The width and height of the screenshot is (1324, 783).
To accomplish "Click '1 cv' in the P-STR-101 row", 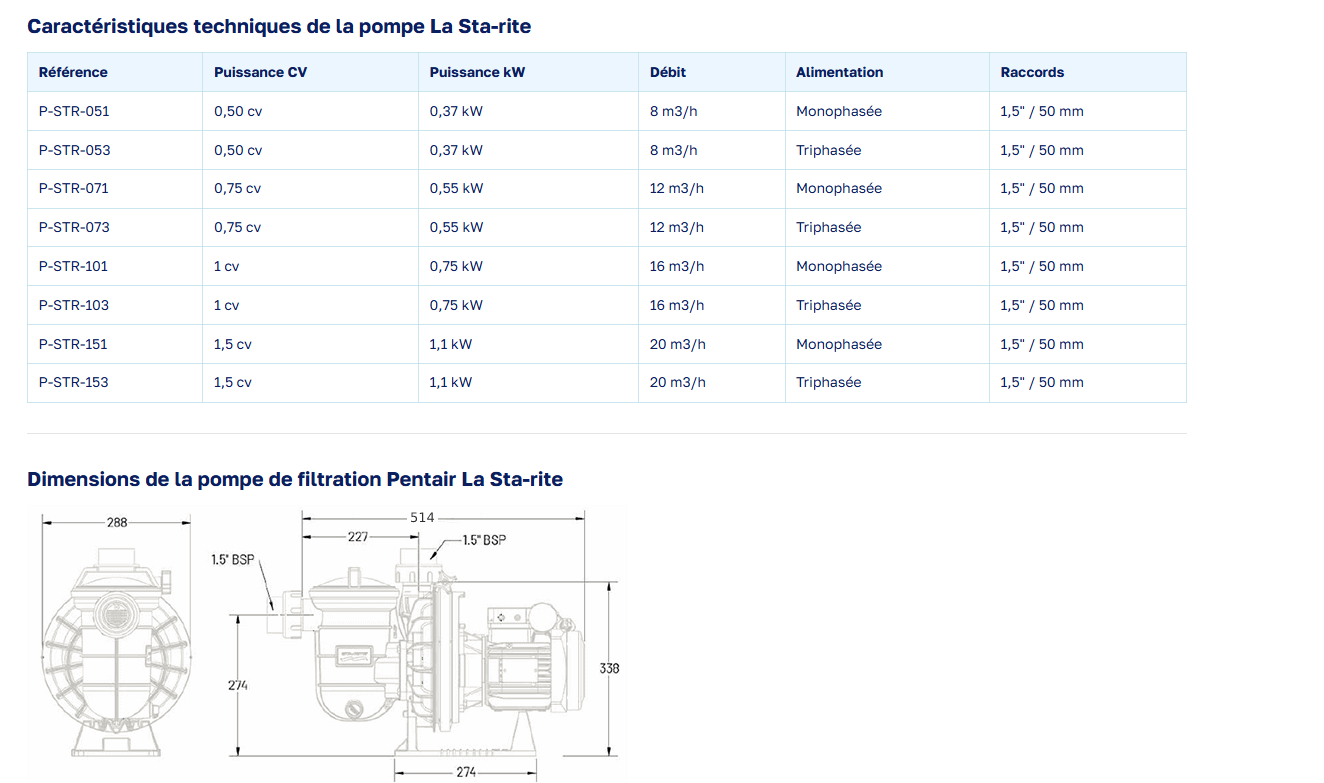I will (226, 266).
